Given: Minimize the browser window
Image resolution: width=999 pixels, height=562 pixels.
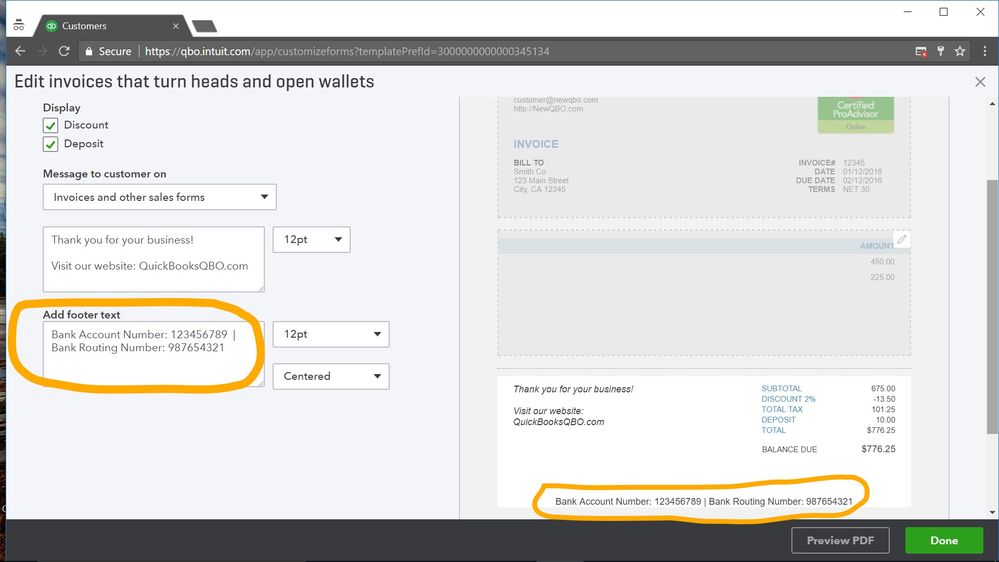Looking at the screenshot, I should tap(908, 11).
